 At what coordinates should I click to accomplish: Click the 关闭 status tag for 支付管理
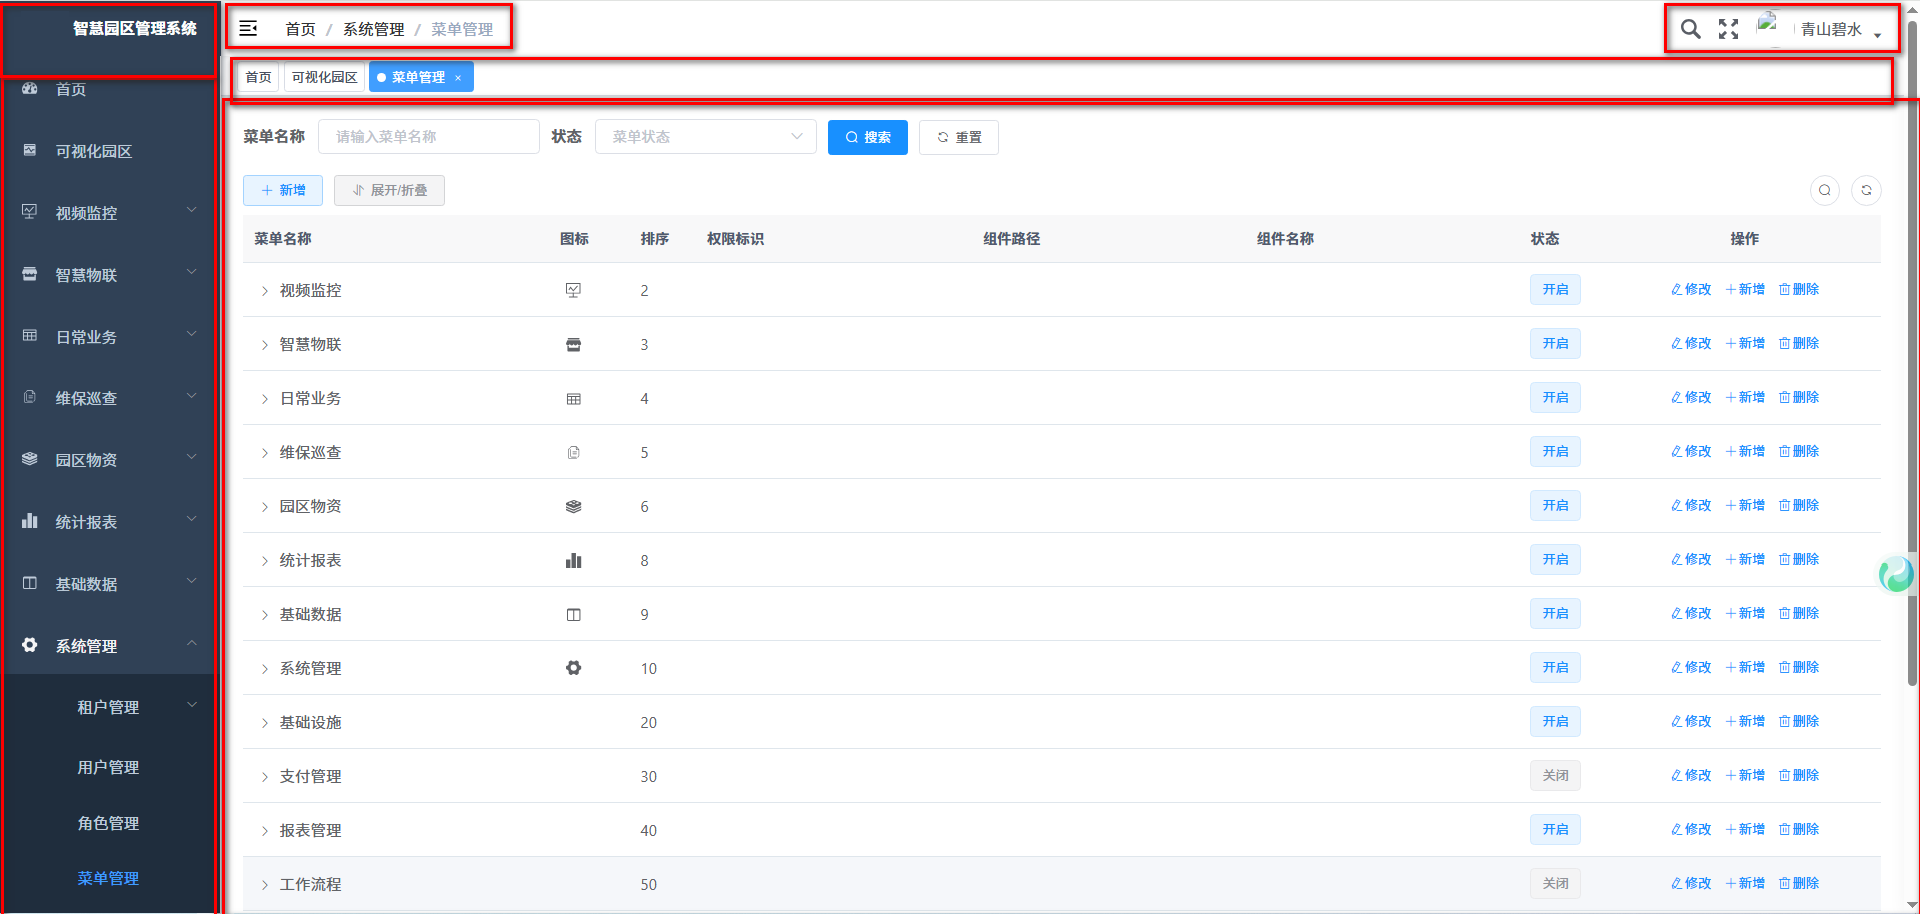(1555, 776)
